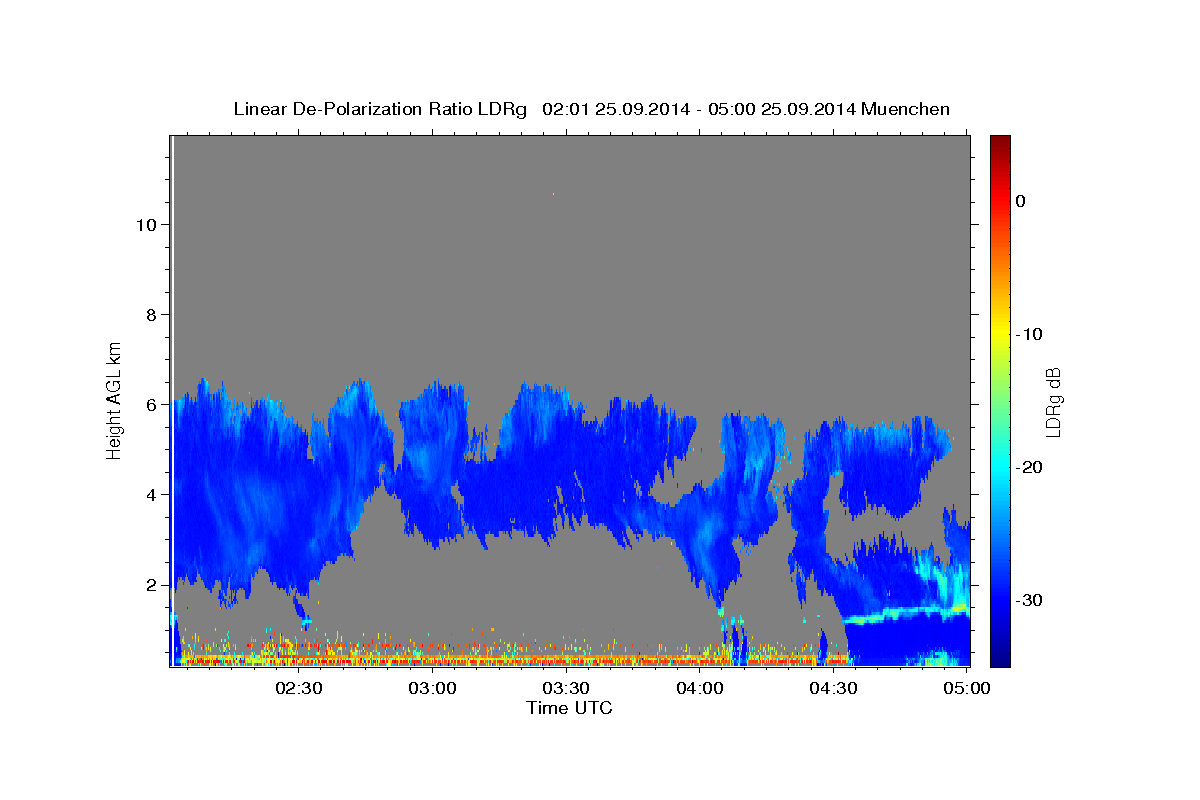Click the "Time UTC" axis label
Screen dimensions: 1200x800
click(569, 708)
